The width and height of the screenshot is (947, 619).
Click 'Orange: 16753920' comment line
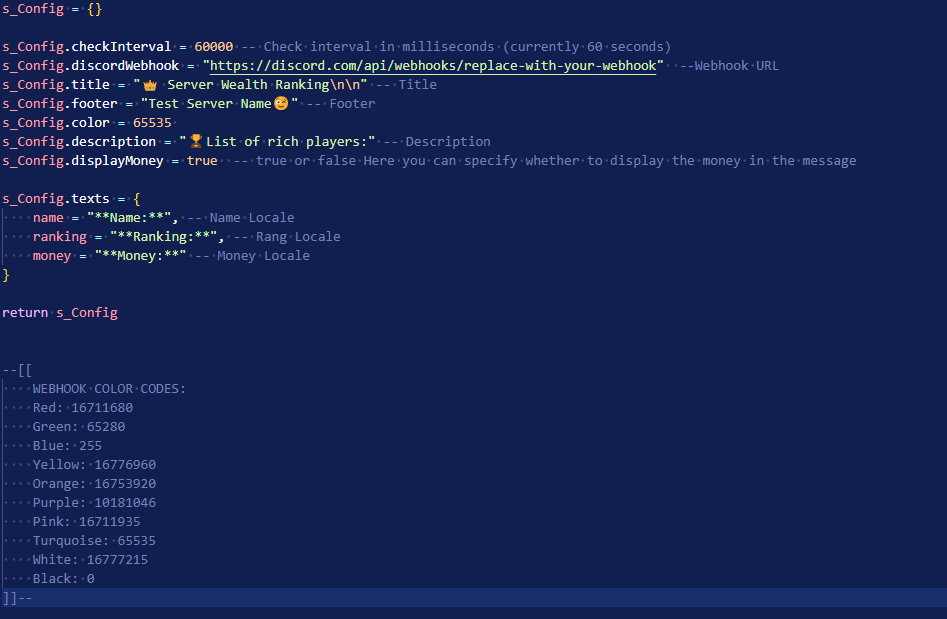click(94, 484)
